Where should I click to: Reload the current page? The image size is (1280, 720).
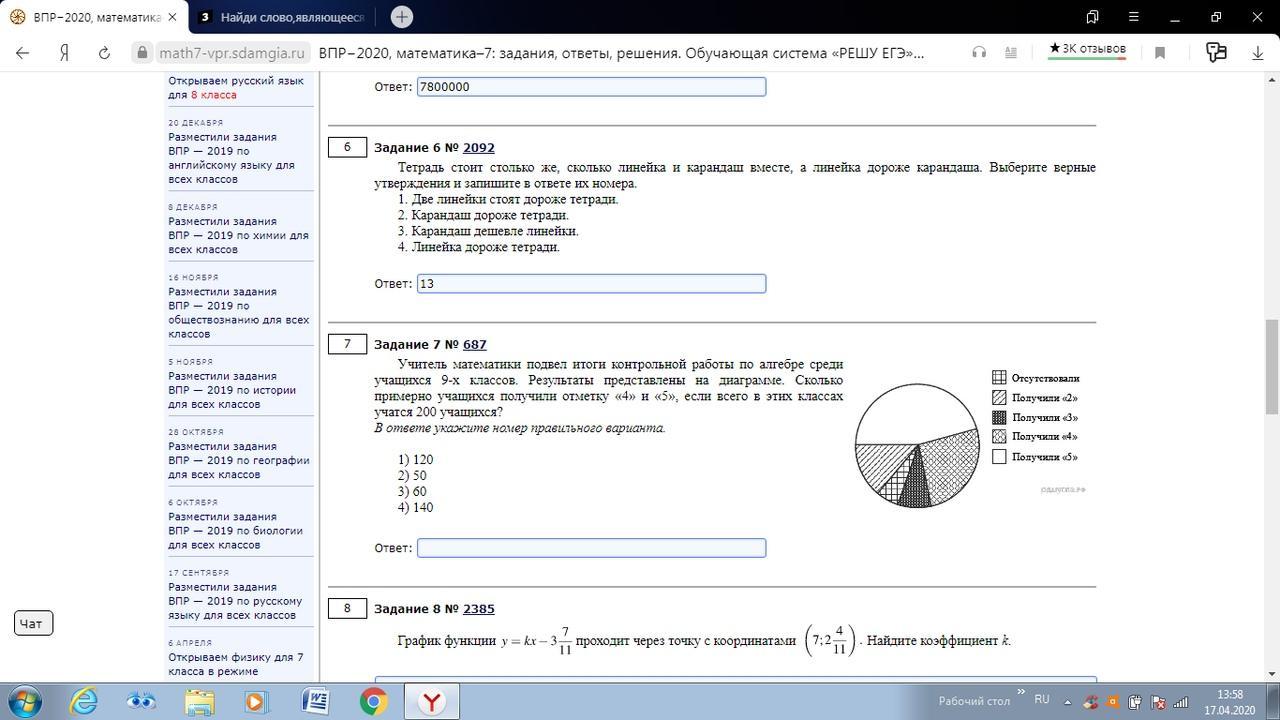tap(104, 53)
